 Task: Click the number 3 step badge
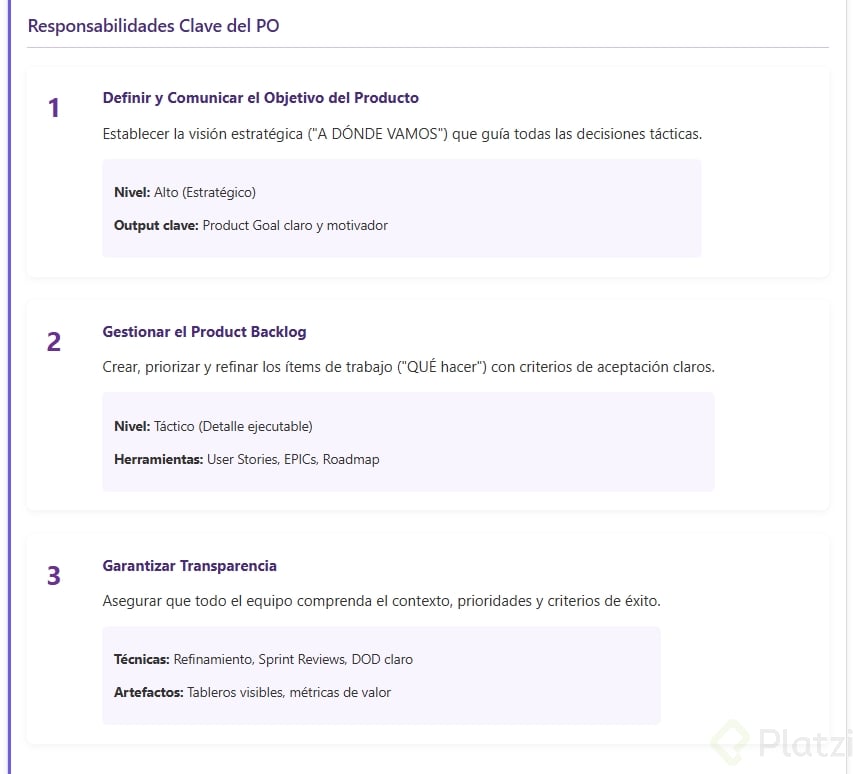click(x=54, y=576)
